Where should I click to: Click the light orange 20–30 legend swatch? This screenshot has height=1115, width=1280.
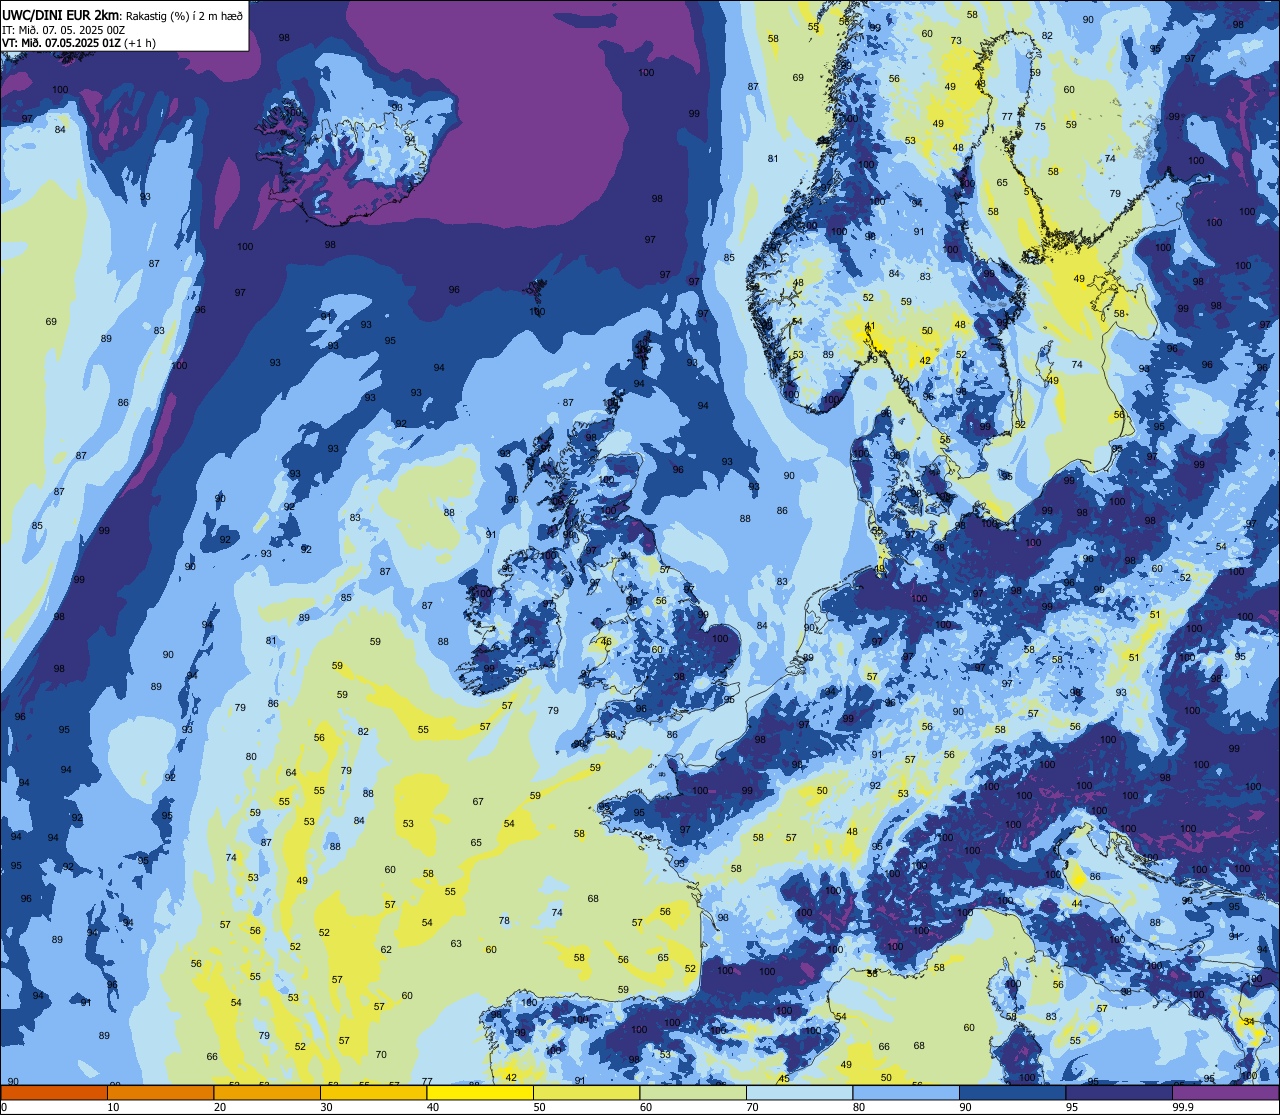click(267, 1093)
